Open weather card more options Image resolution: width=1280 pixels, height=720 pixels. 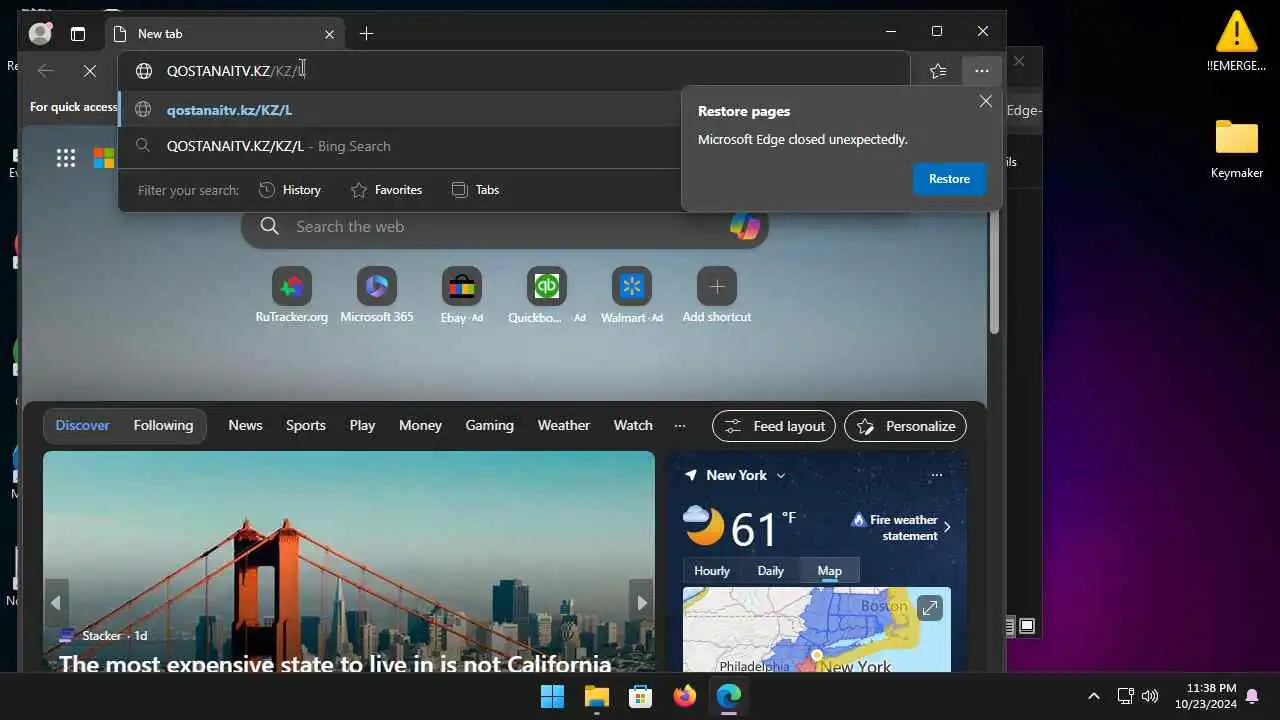[937, 475]
